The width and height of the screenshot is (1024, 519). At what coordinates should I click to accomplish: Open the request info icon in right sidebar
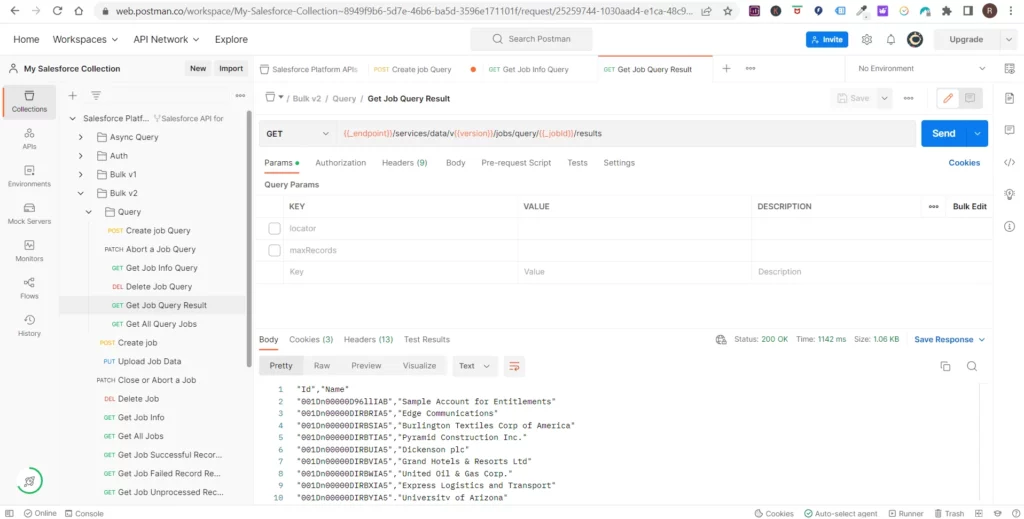[1009, 227]
